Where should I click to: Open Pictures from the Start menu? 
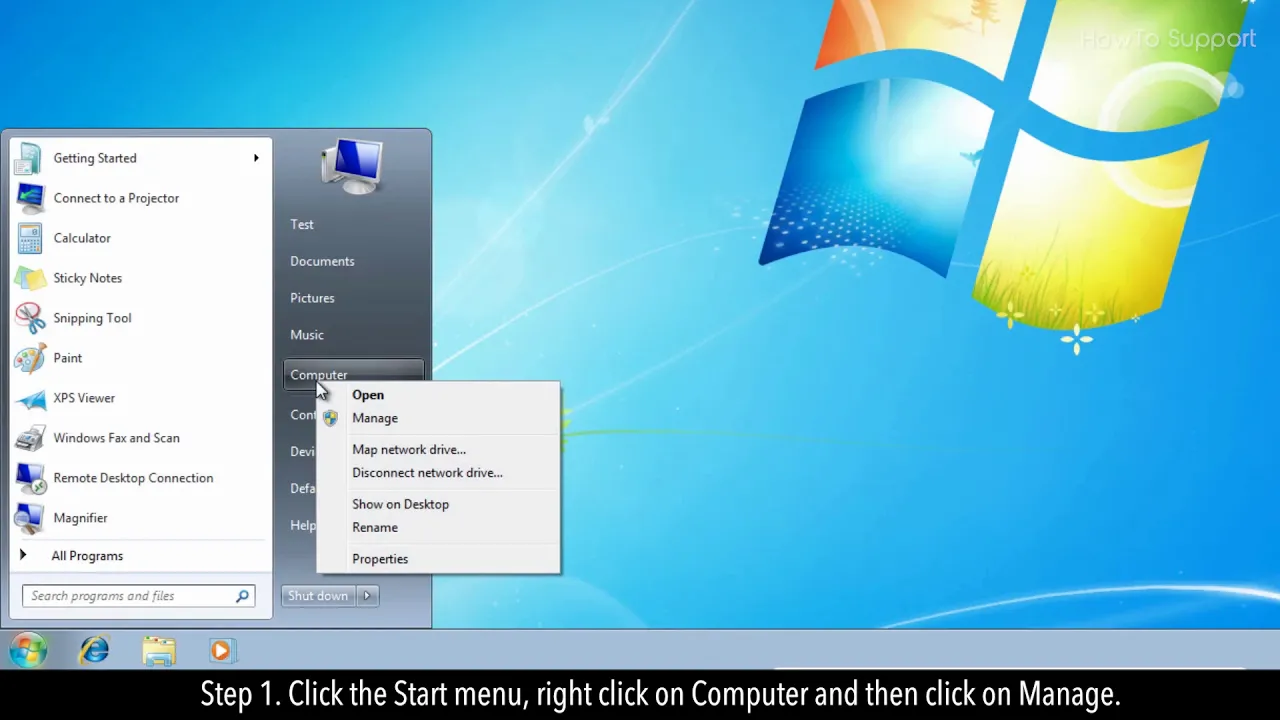click(312, 298)
